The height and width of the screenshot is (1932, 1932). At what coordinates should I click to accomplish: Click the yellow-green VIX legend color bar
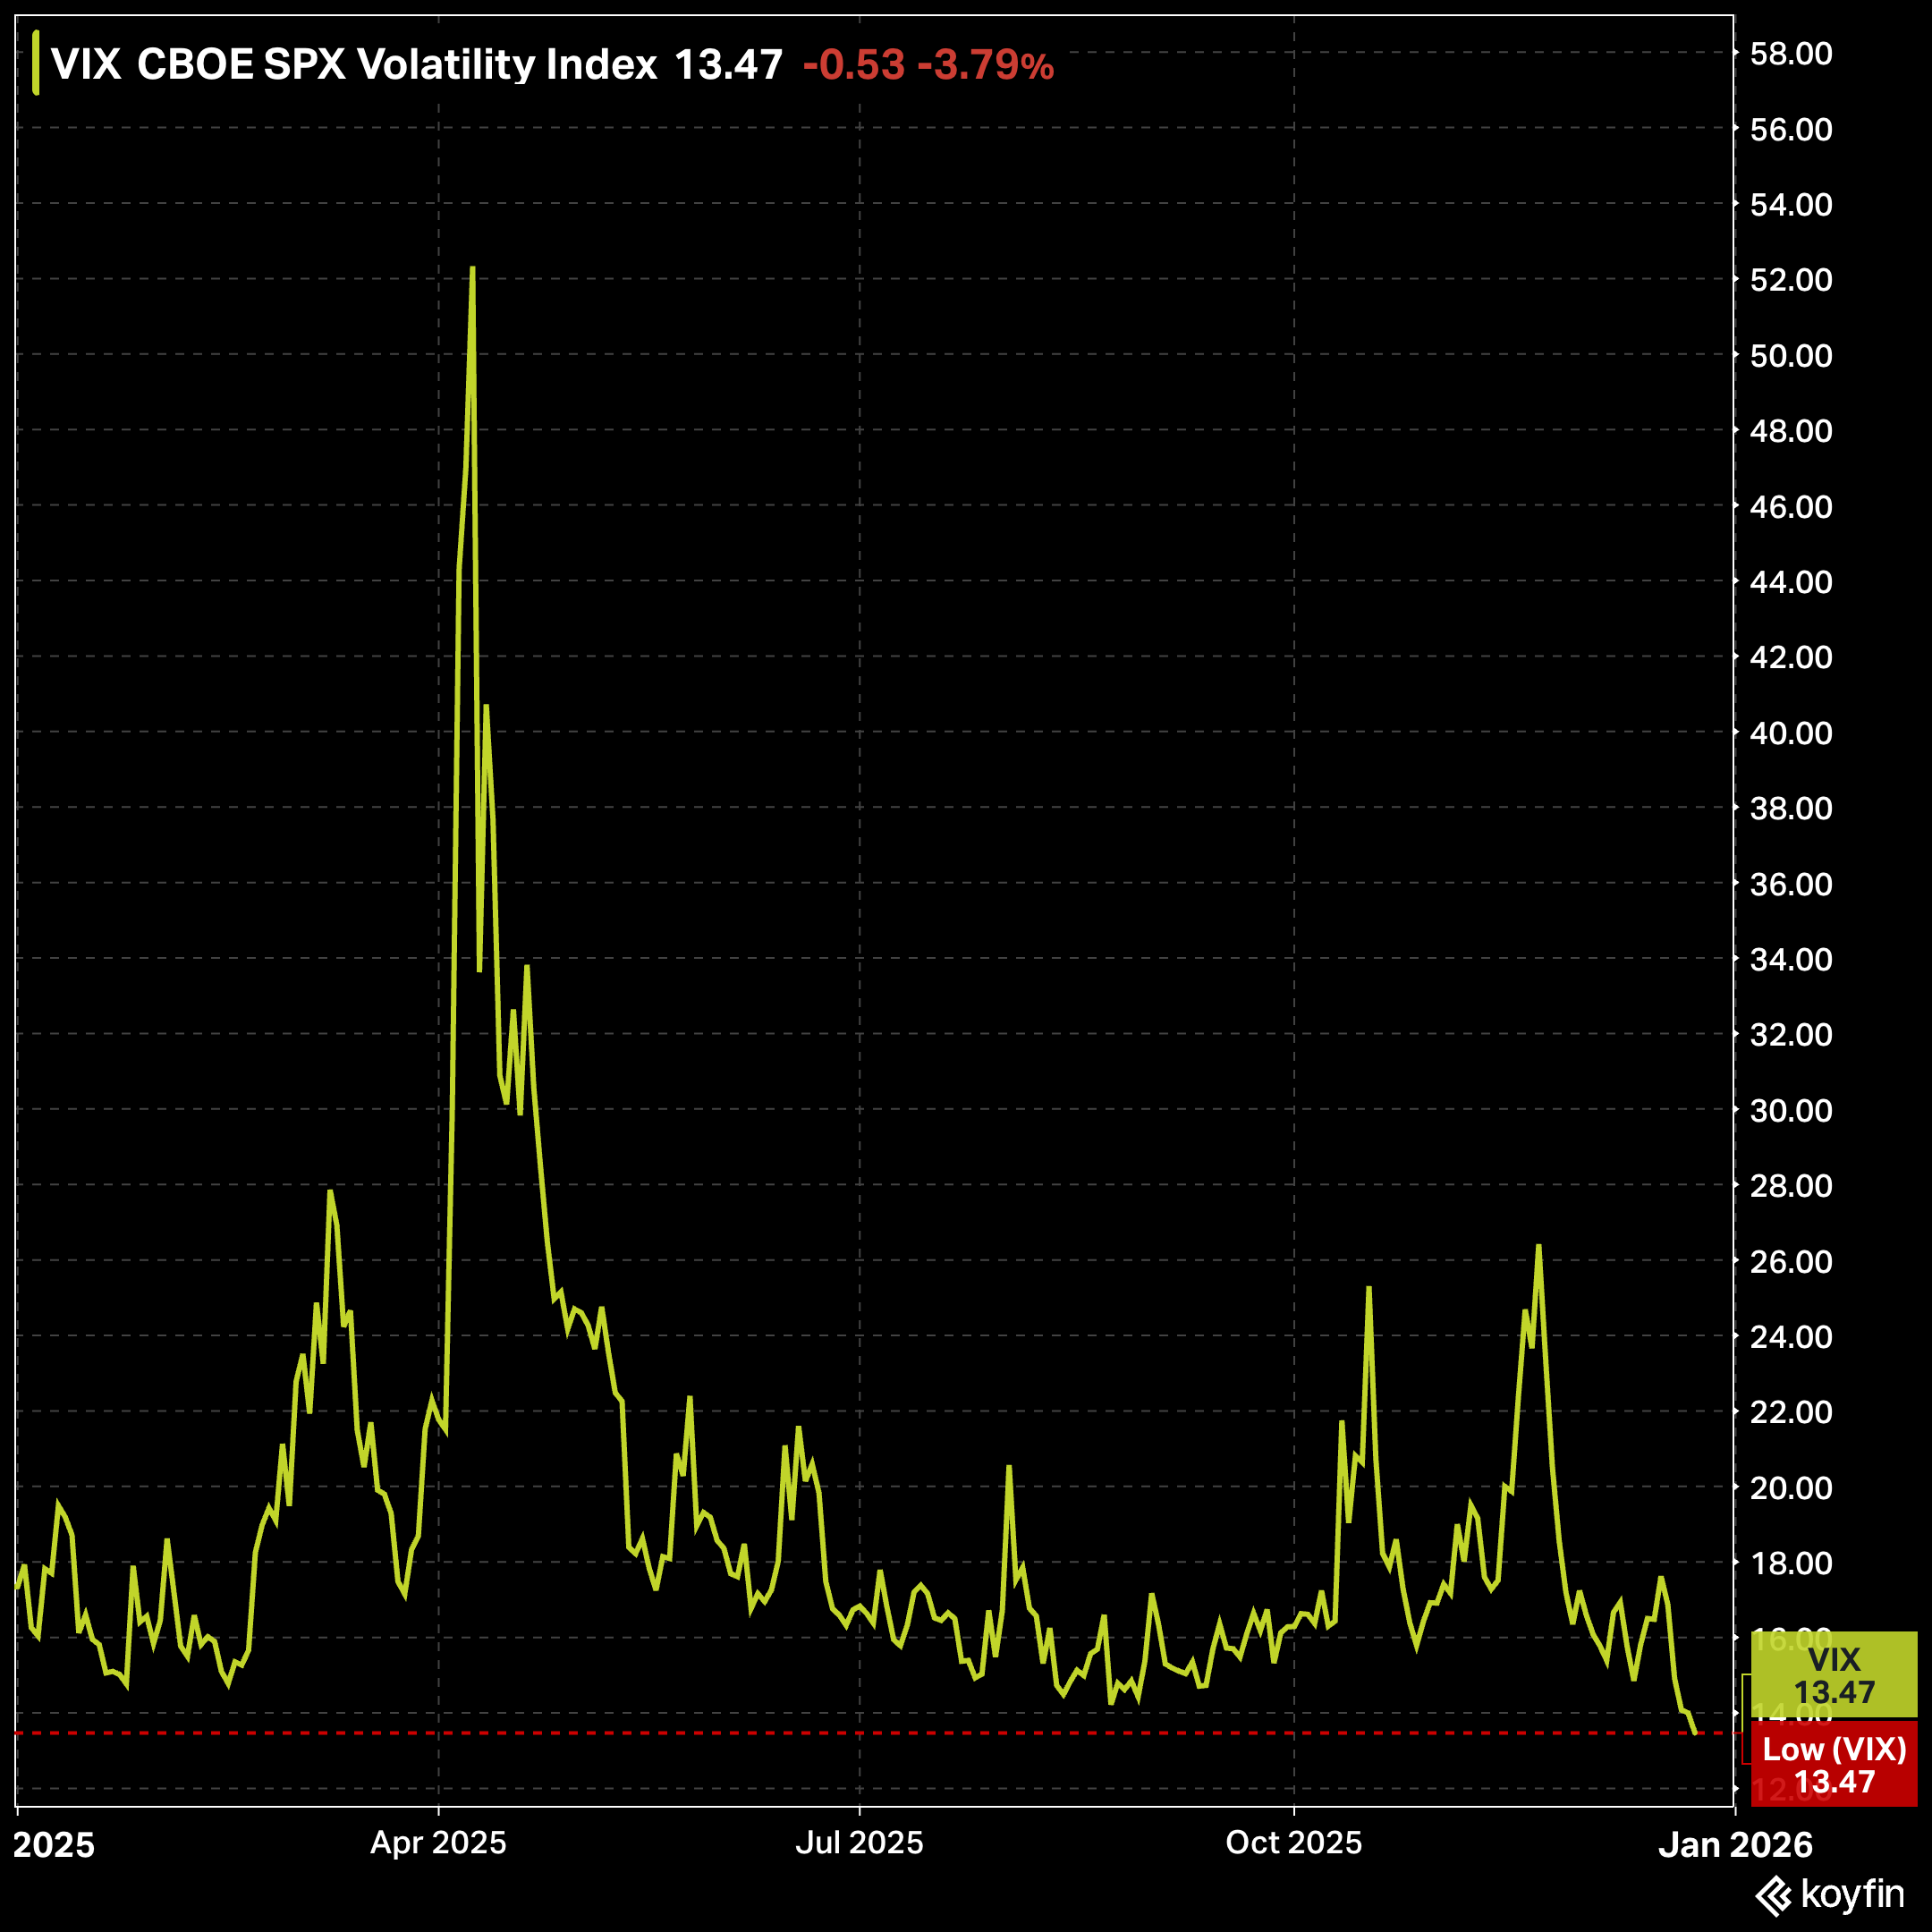tap(36, 63)
